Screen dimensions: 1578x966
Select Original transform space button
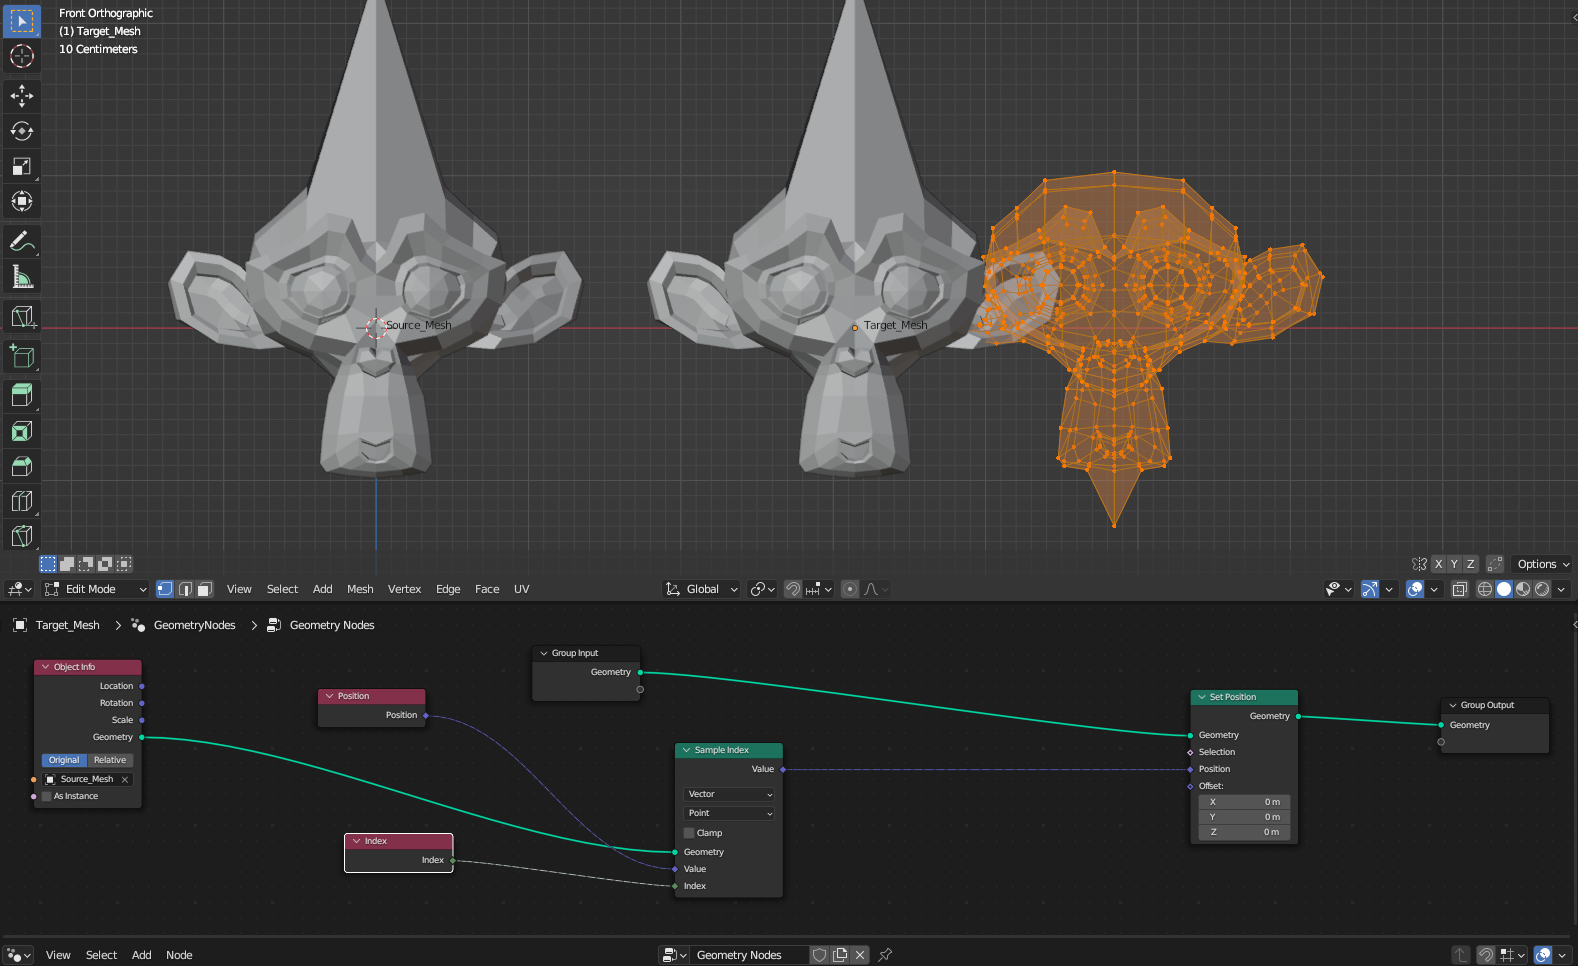64,760
